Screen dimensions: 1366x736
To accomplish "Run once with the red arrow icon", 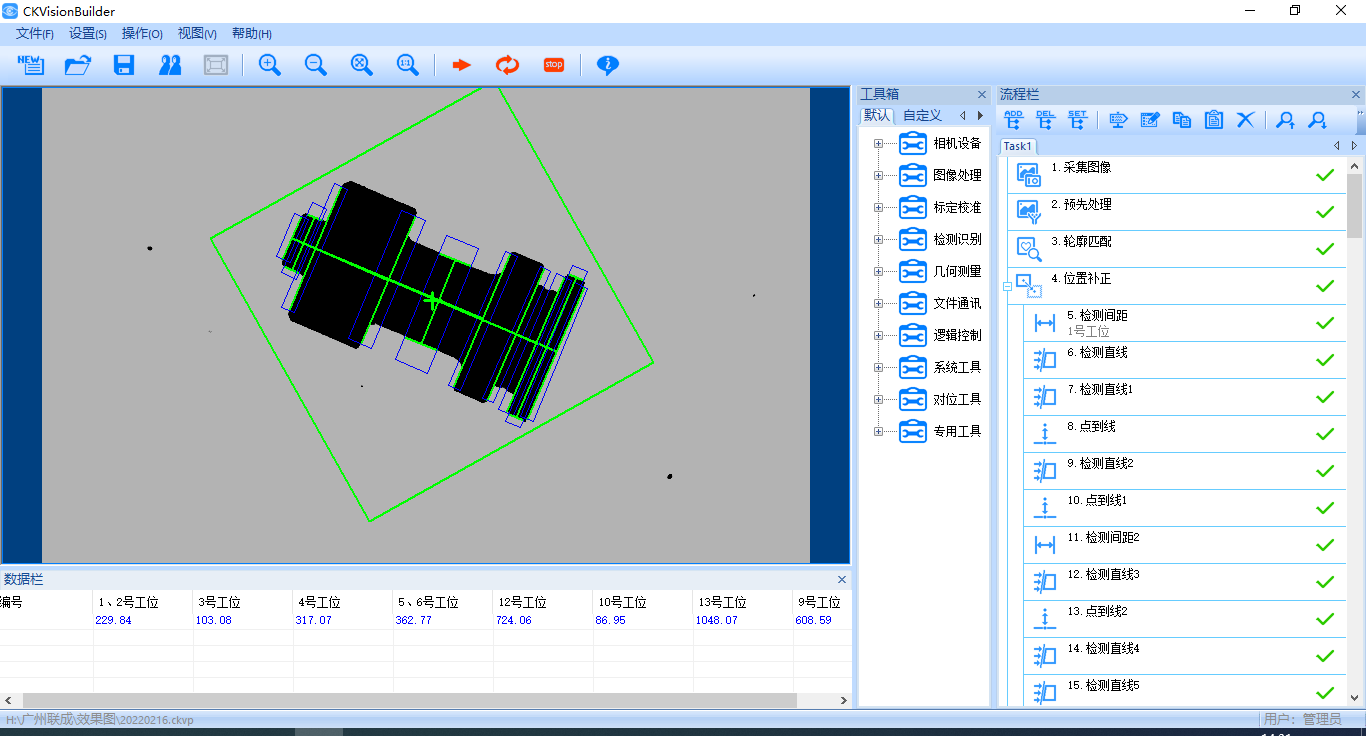I will pos(461,65).
